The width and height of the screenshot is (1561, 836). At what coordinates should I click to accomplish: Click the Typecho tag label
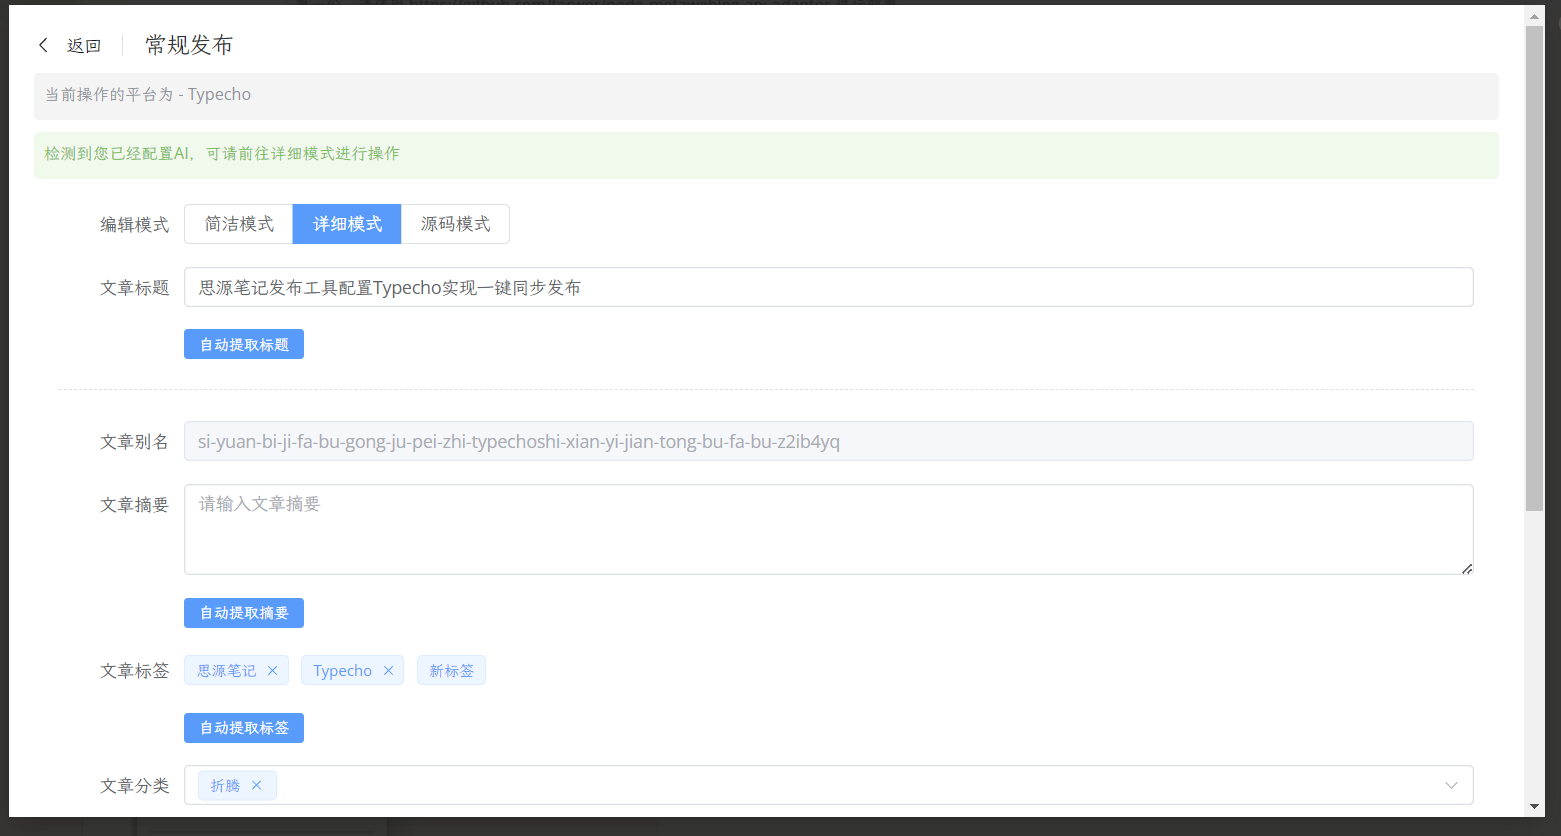[342, 671]
